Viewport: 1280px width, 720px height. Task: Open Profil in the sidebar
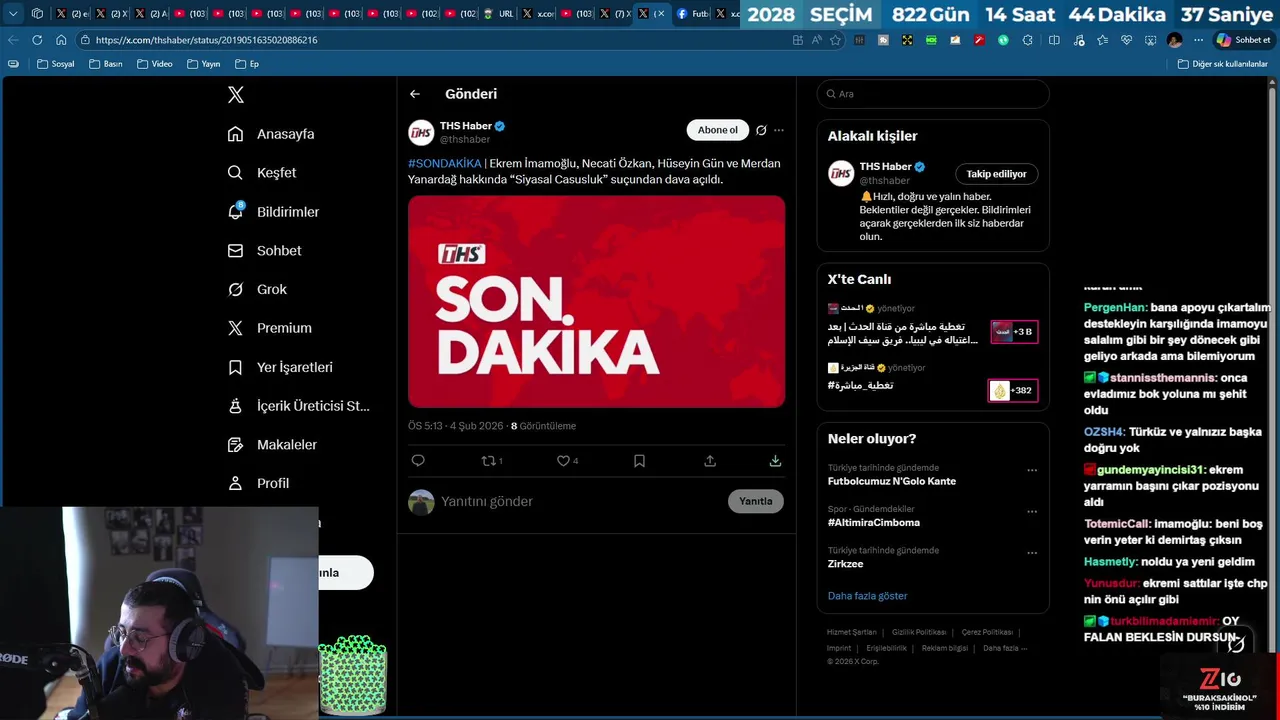tap(258, 483)
